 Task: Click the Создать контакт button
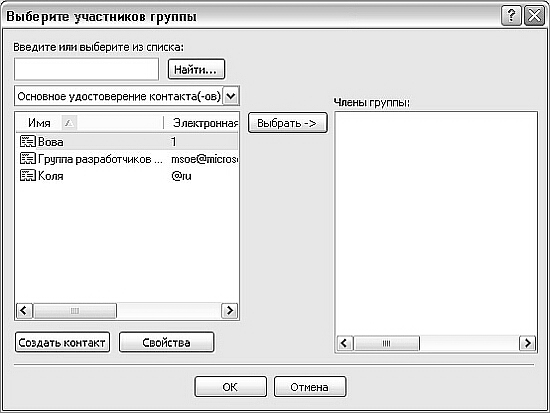coord(62,342)
